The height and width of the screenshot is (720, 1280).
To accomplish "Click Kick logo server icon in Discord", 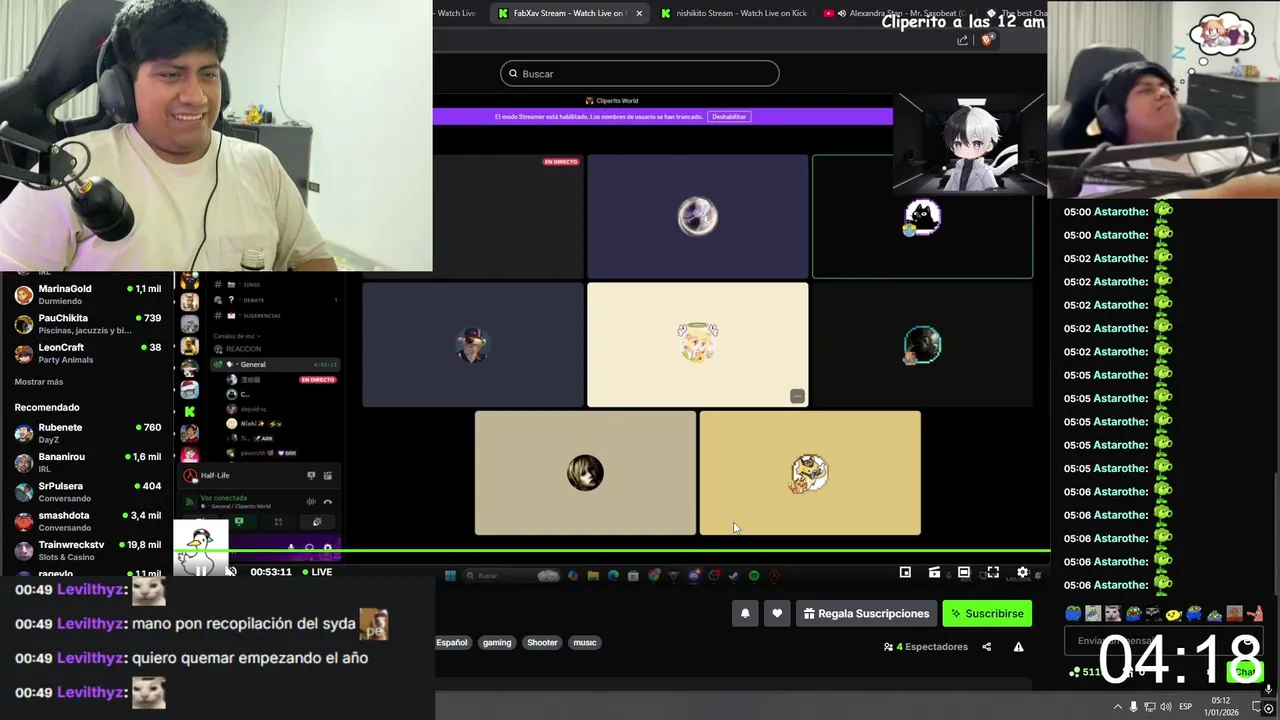I will [189, 411].
